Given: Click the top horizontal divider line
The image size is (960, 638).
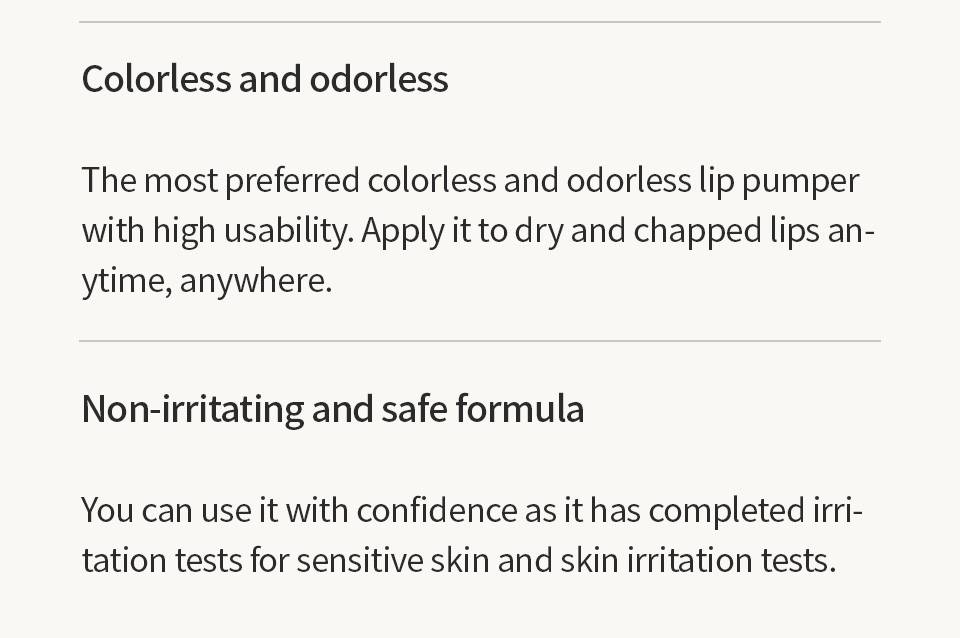Looking at the screenshot, I should coord(480,22).
